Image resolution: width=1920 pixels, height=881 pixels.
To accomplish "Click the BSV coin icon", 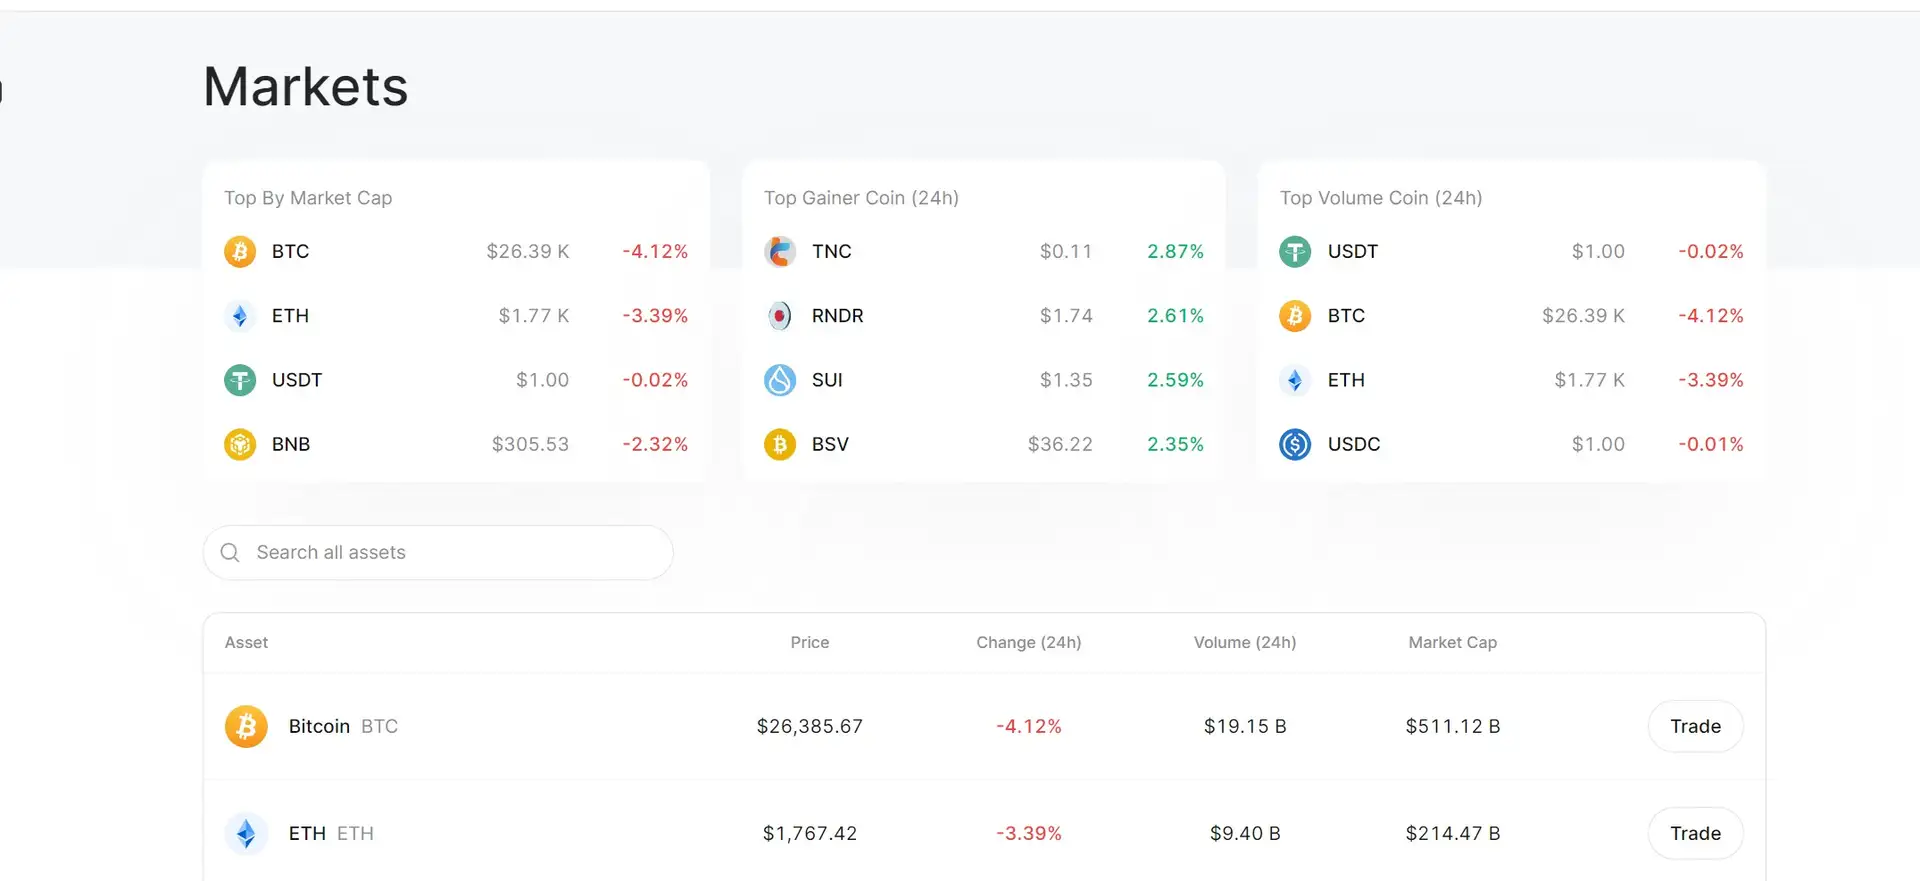I will pos(780,444).
